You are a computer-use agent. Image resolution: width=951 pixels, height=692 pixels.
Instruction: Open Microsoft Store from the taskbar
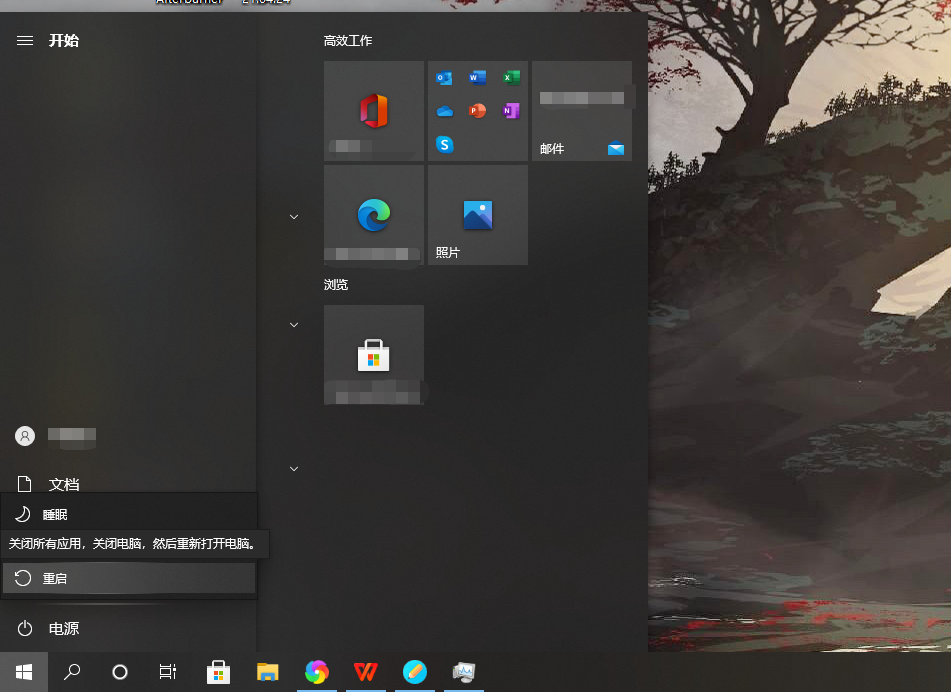(x=218, y=672)
